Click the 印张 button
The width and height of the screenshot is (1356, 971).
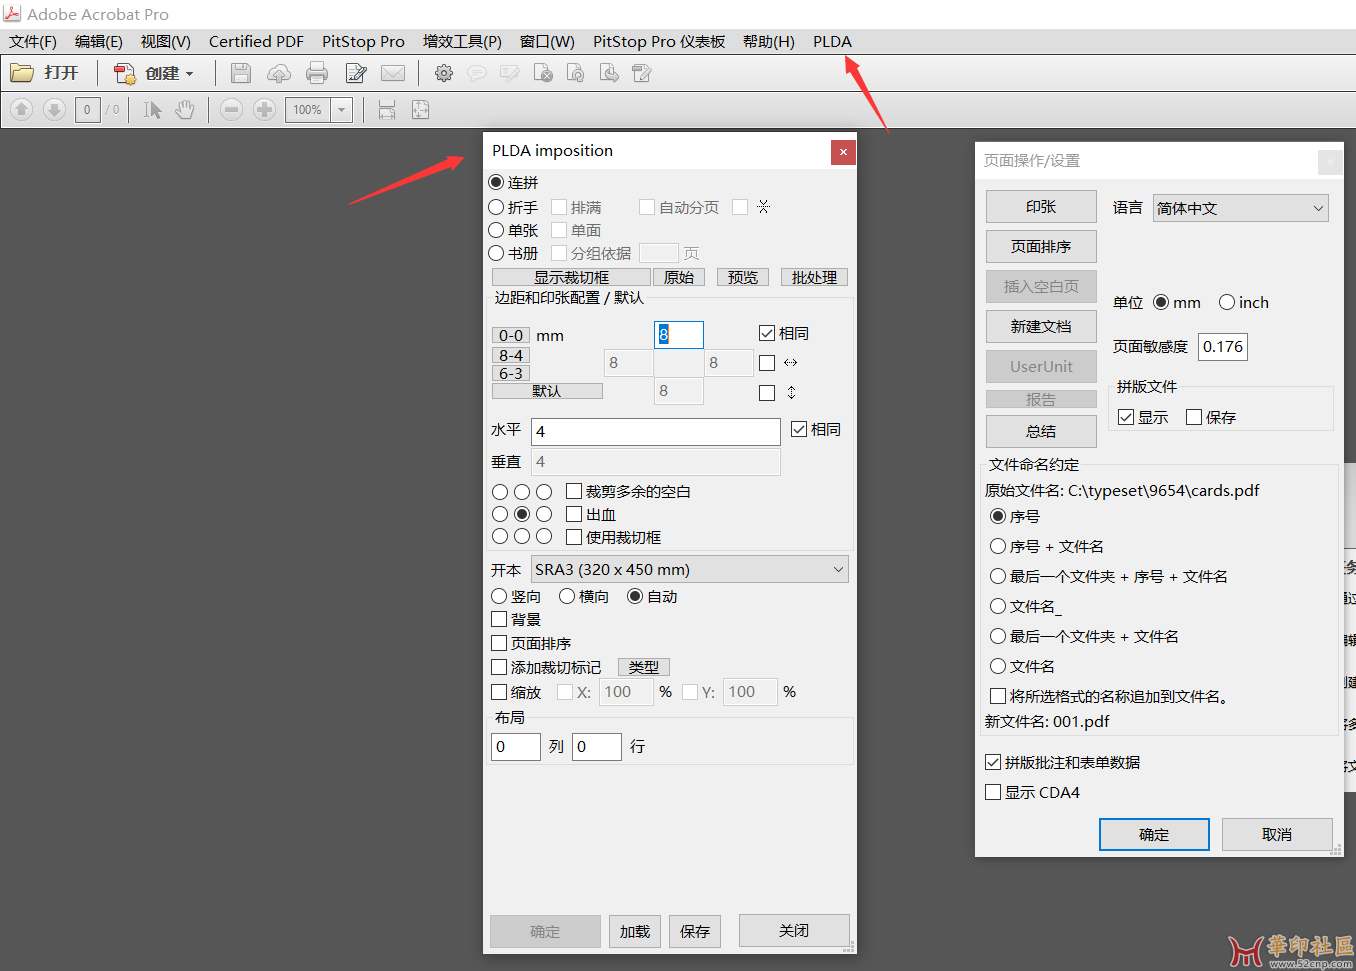(1041, 207)
